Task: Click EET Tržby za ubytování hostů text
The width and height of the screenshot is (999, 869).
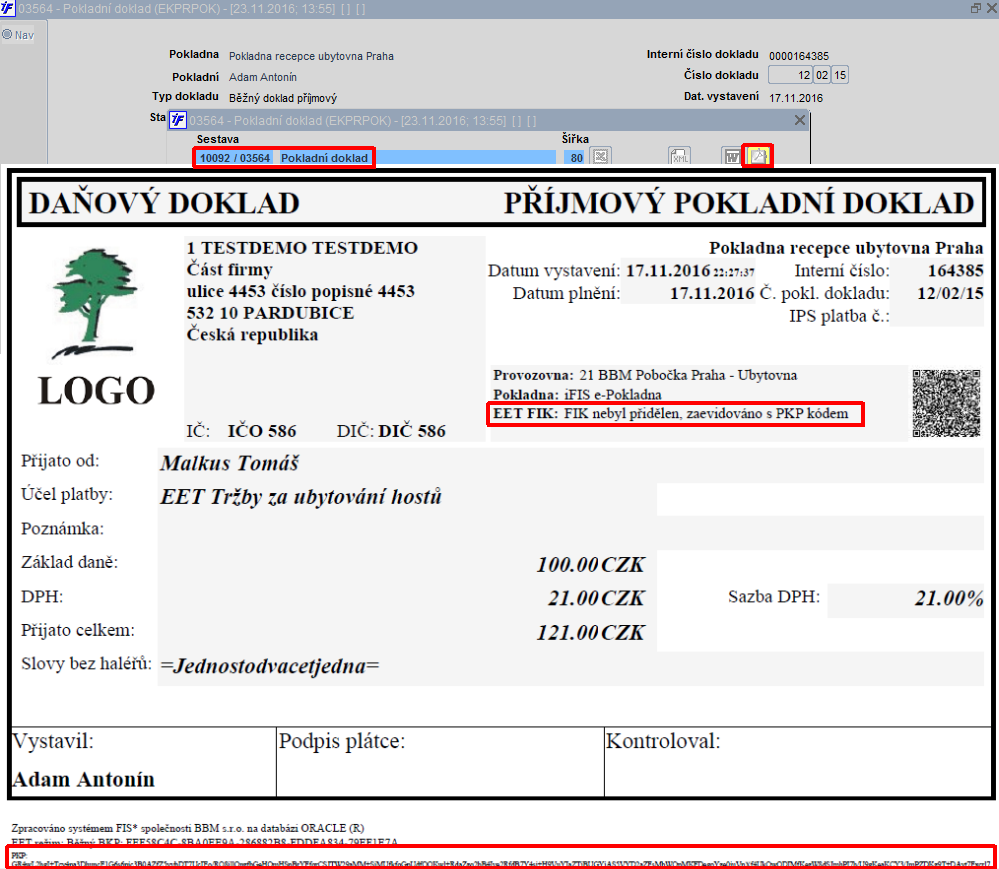Action: click(x=301, y=497)
